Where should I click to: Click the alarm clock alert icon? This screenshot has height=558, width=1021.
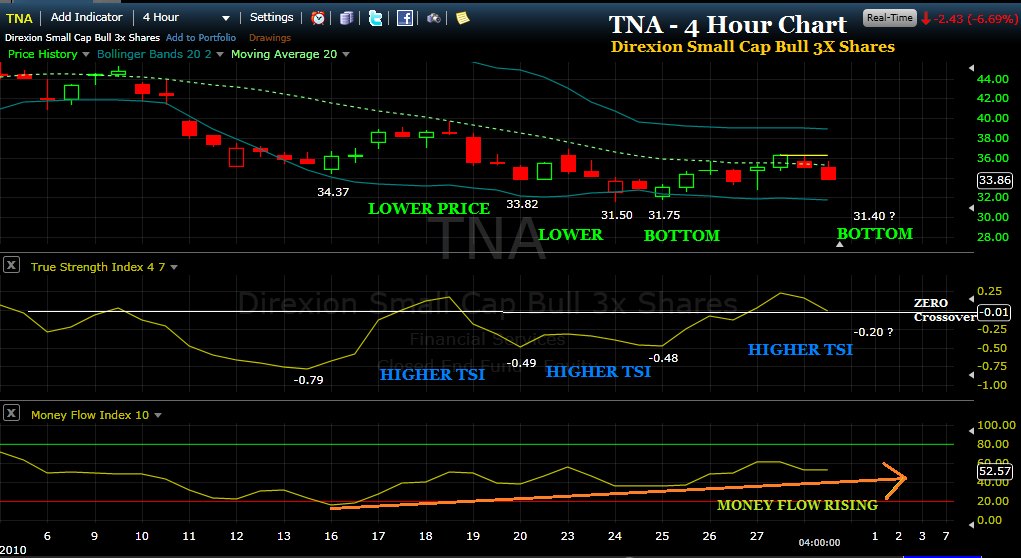[x=318, y=18]
